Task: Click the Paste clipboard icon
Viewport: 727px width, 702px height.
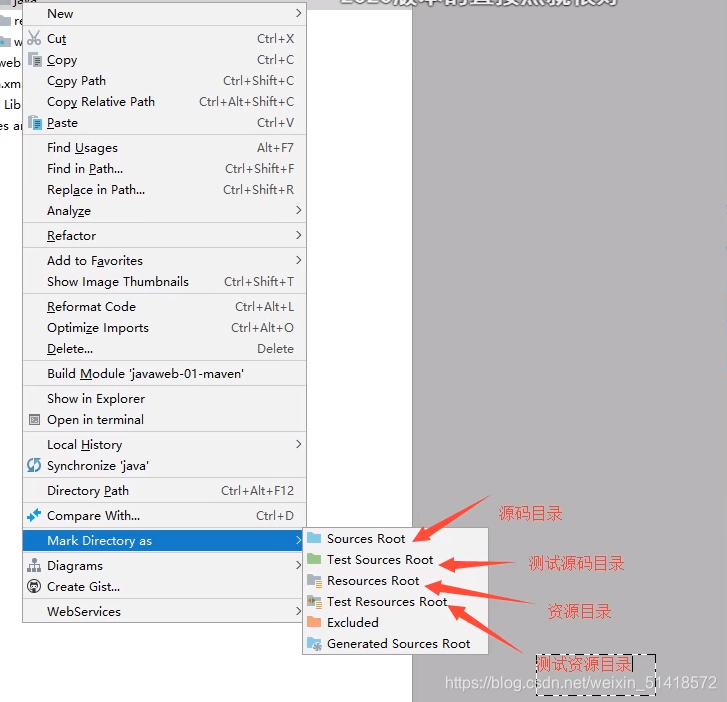Action: (x=35, y=122)
